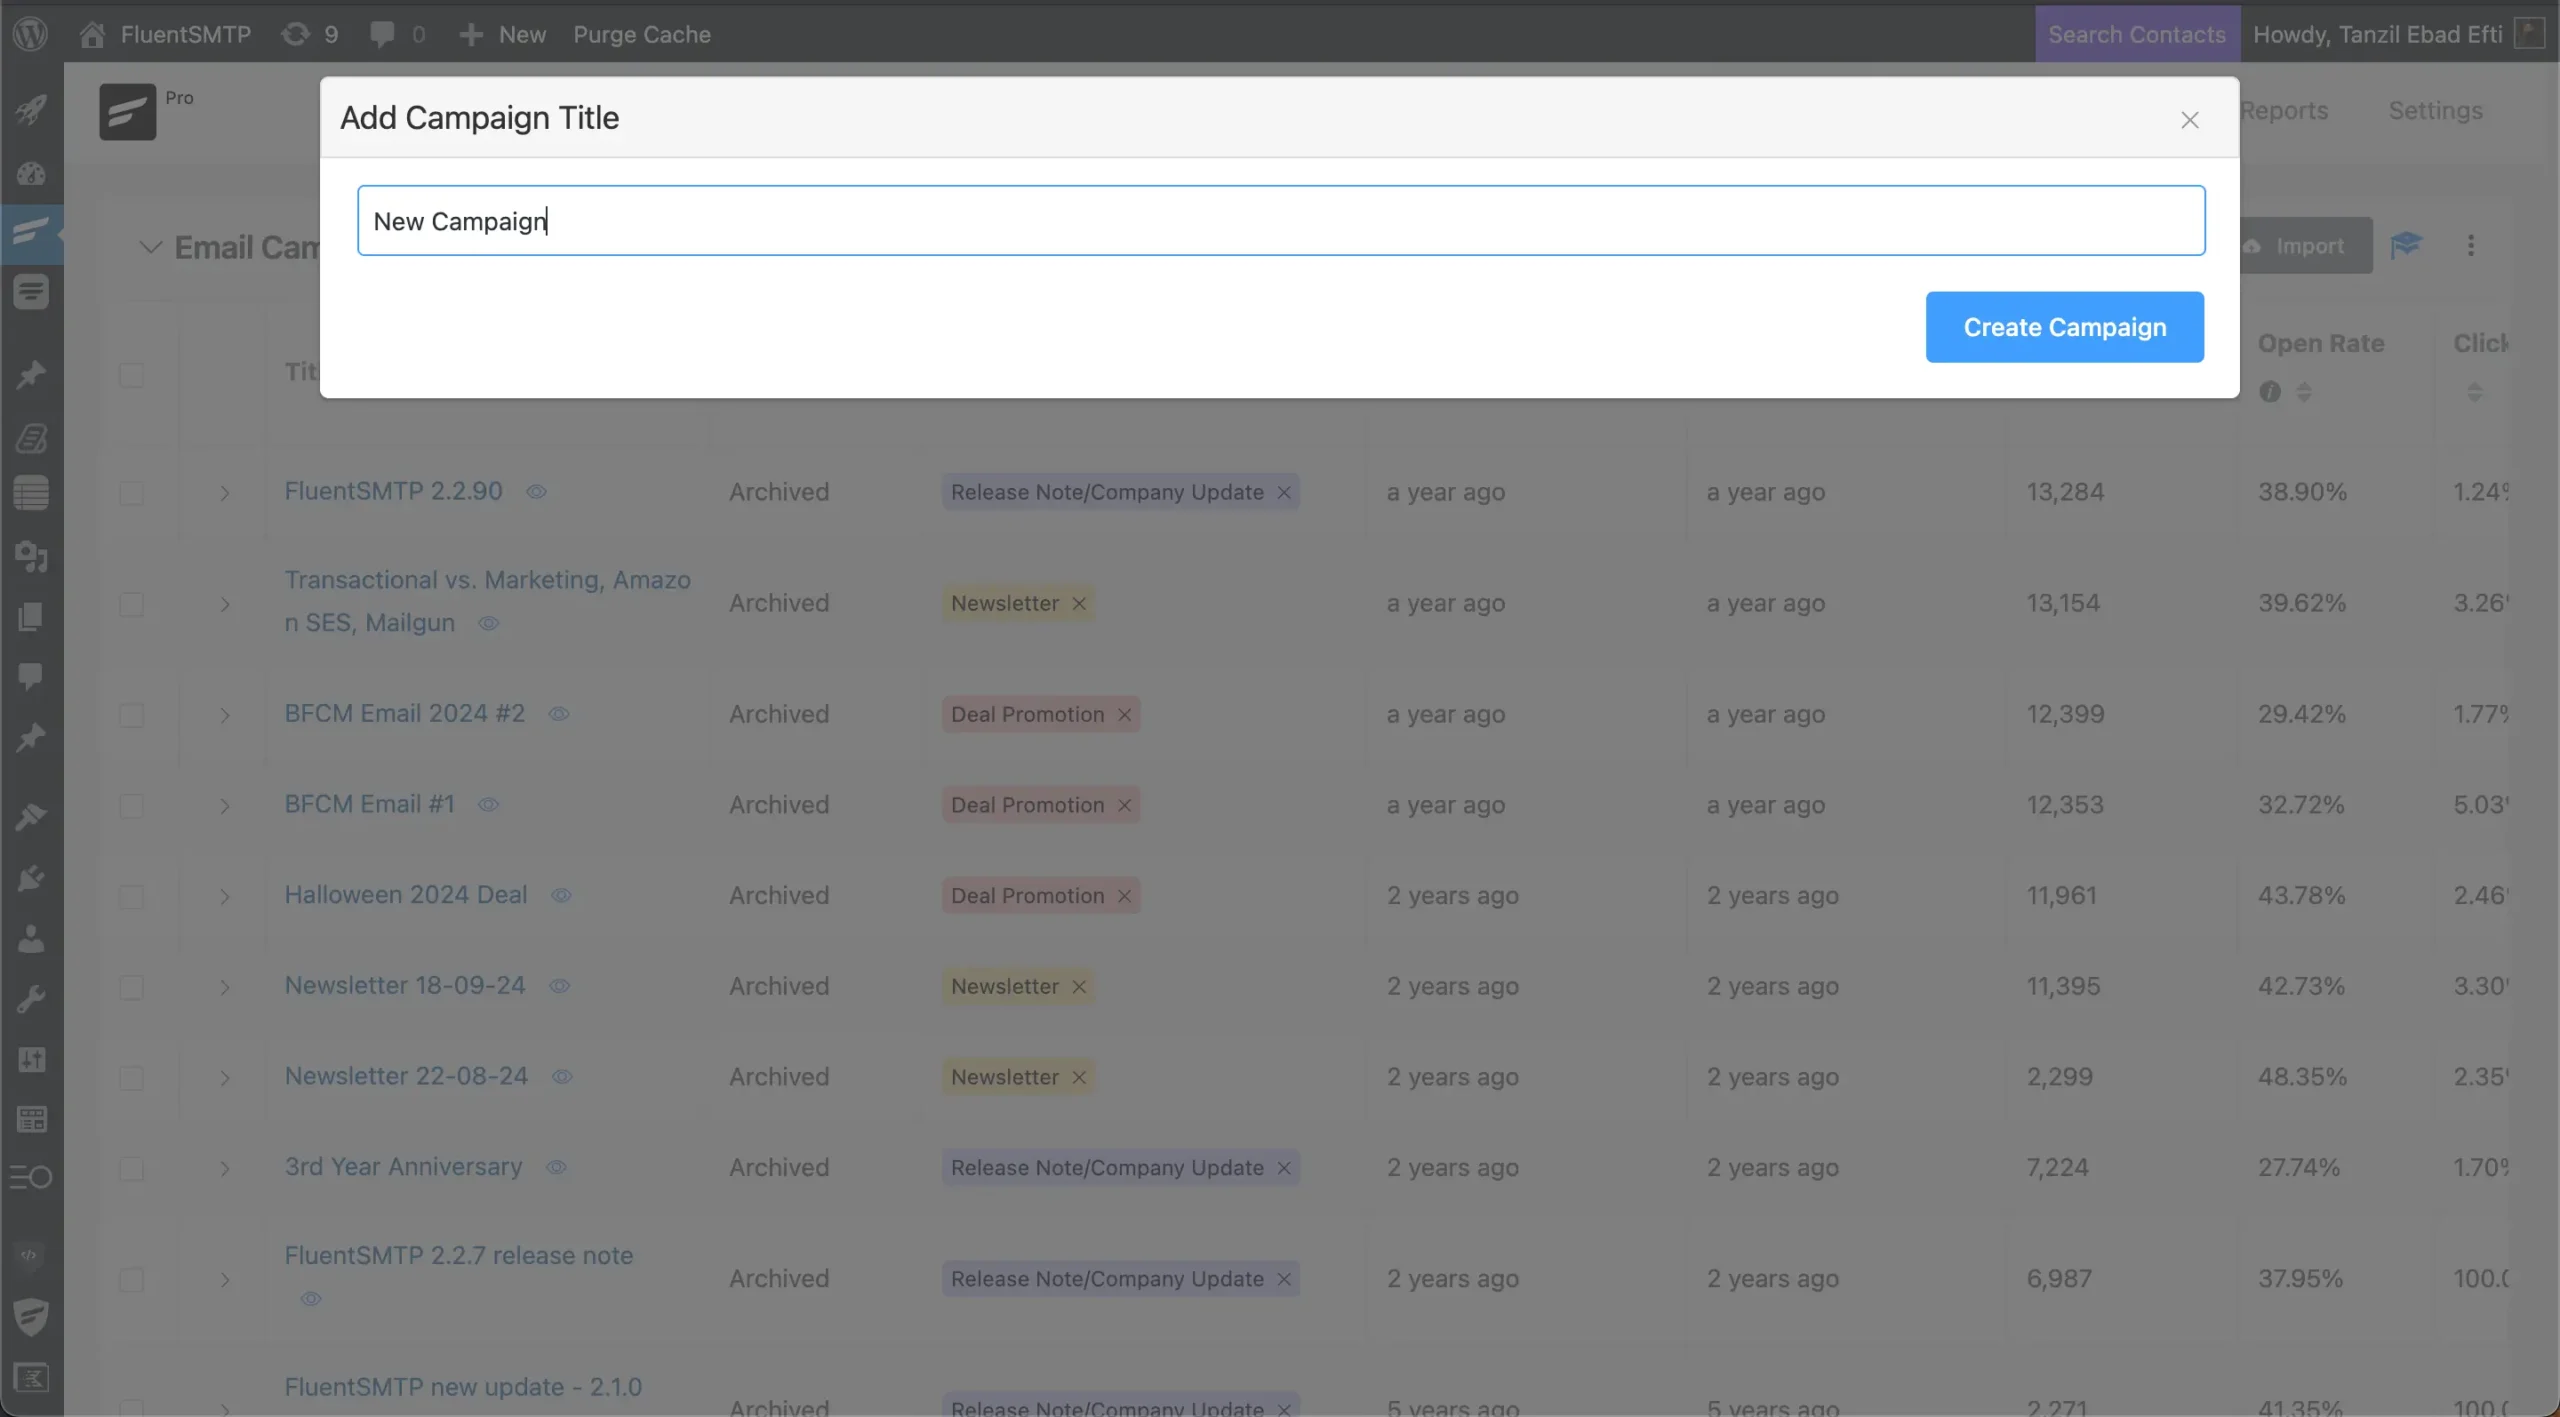
Task: Click the Create Campaign button
Action: [x=2064, y=327]
